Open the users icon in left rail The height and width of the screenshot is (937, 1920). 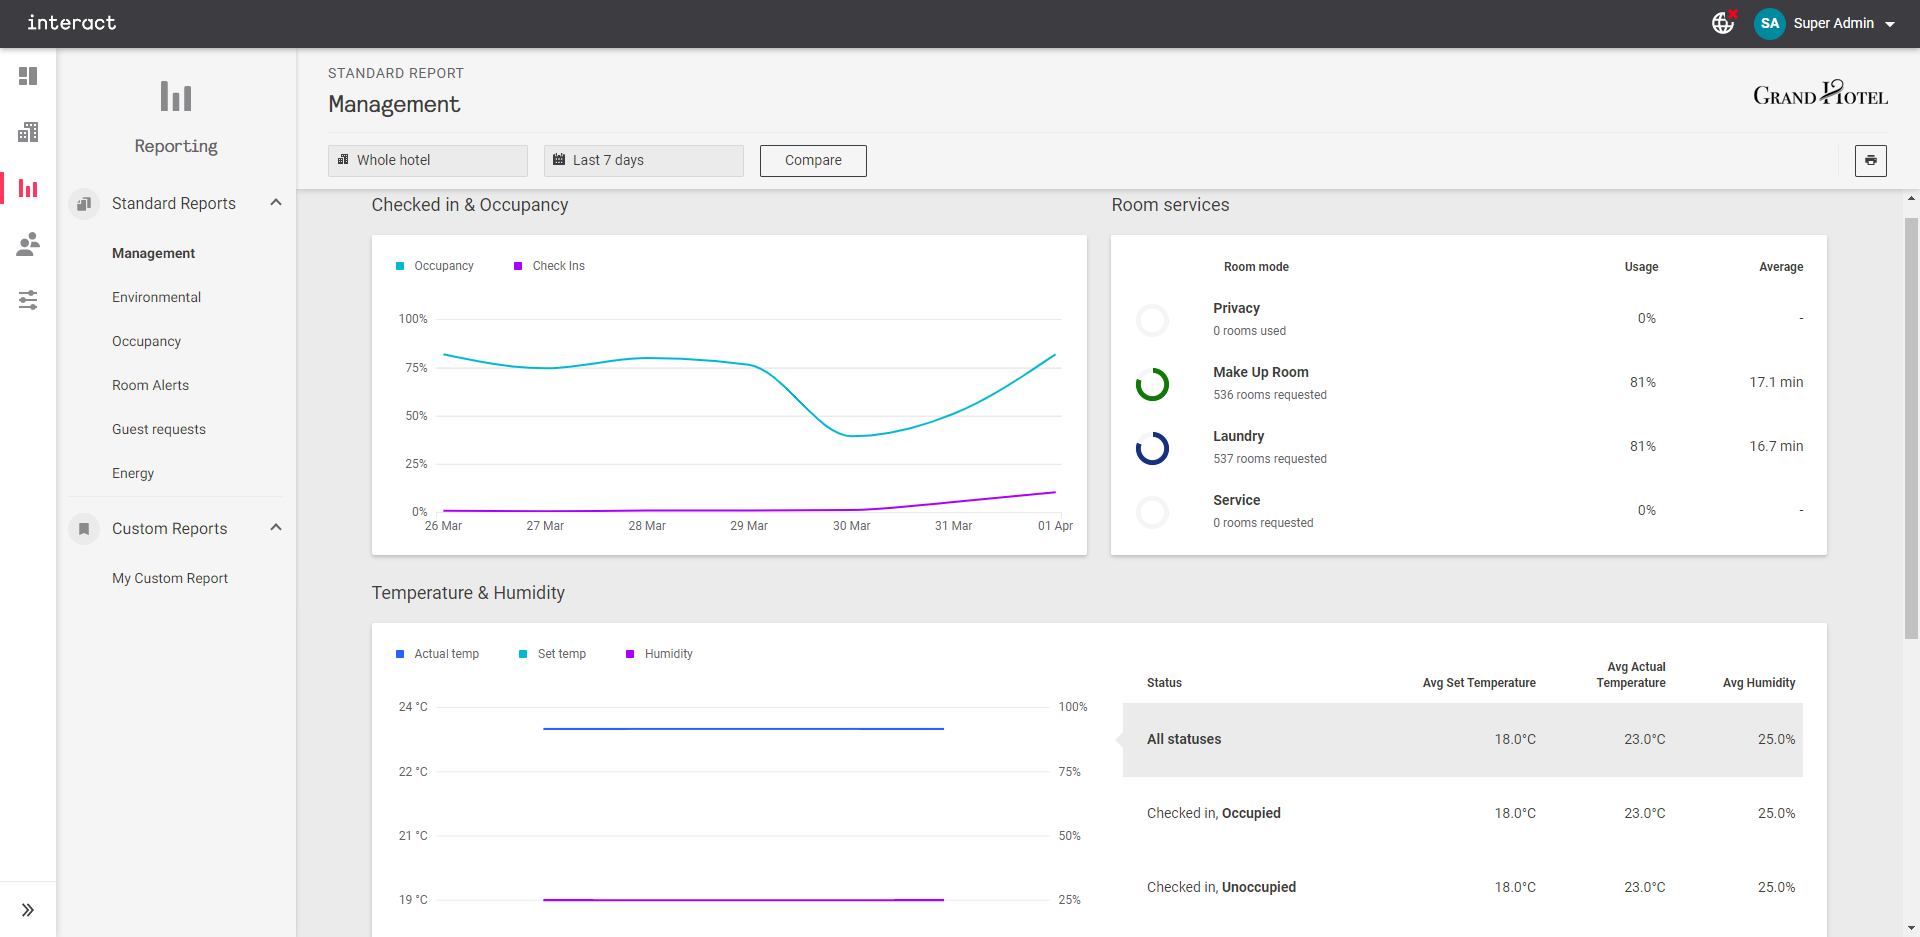[28, 244]
